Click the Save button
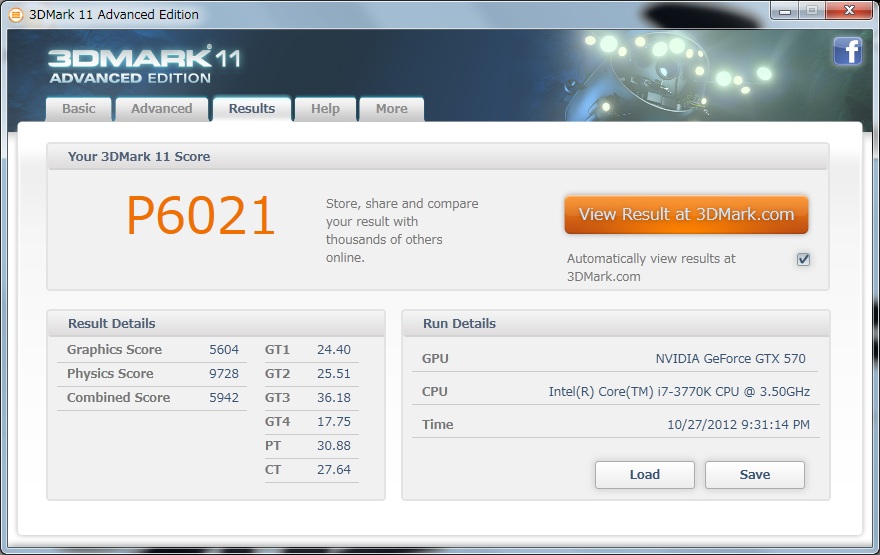Viewport: 880px width, 555px height. [x=755, y=475]
